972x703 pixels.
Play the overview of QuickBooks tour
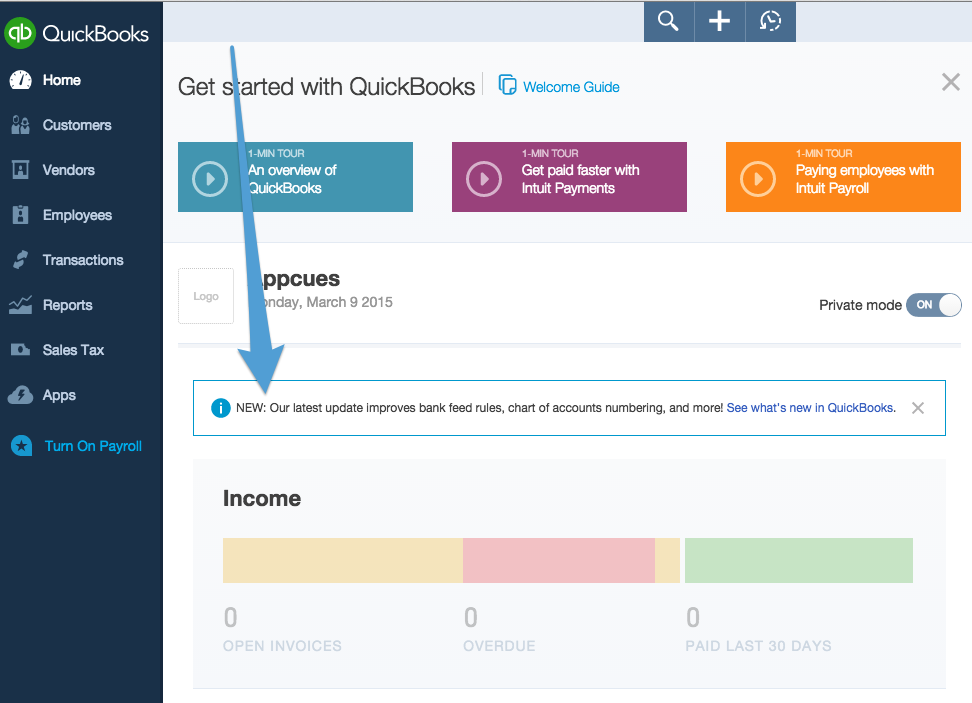tap(210, 179)
